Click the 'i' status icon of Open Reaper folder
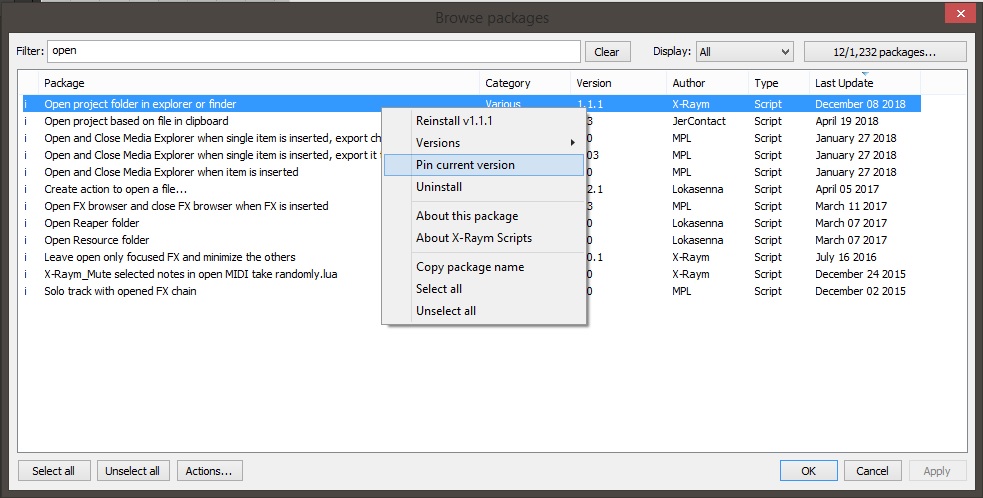Image resolution: width=983 pixels, height=498 pixels. click(26, 223)
